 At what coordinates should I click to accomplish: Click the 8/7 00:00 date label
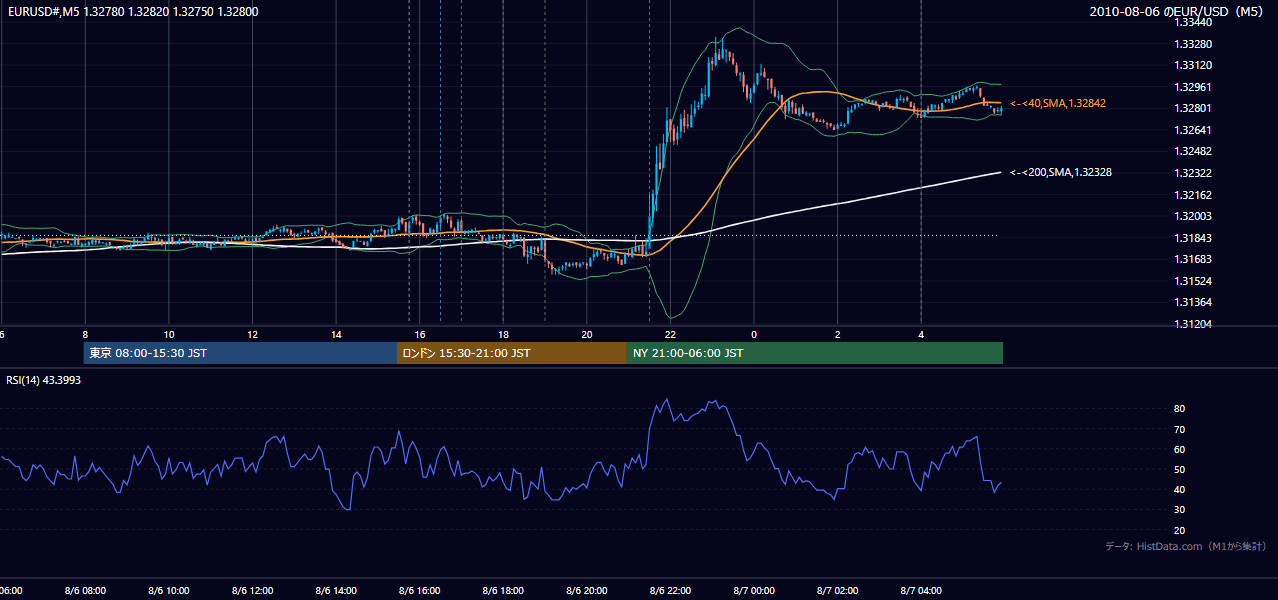point(754,591)
